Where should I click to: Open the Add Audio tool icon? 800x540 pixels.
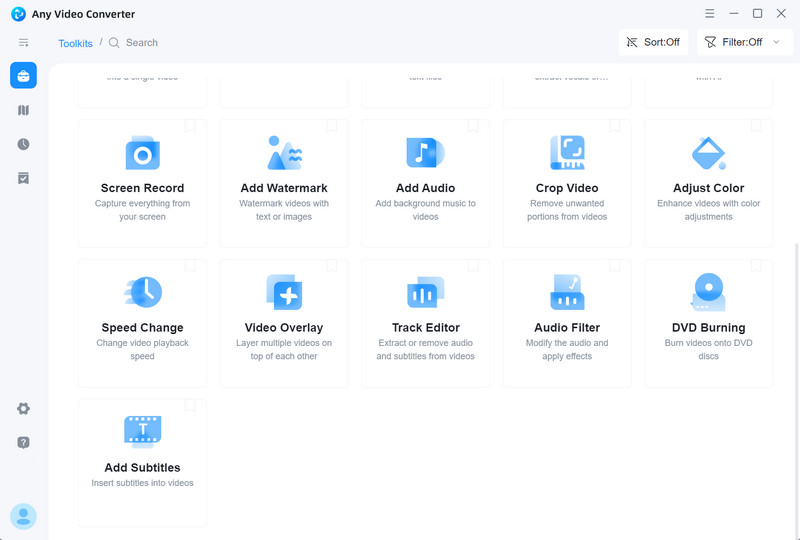pos(426,153)
